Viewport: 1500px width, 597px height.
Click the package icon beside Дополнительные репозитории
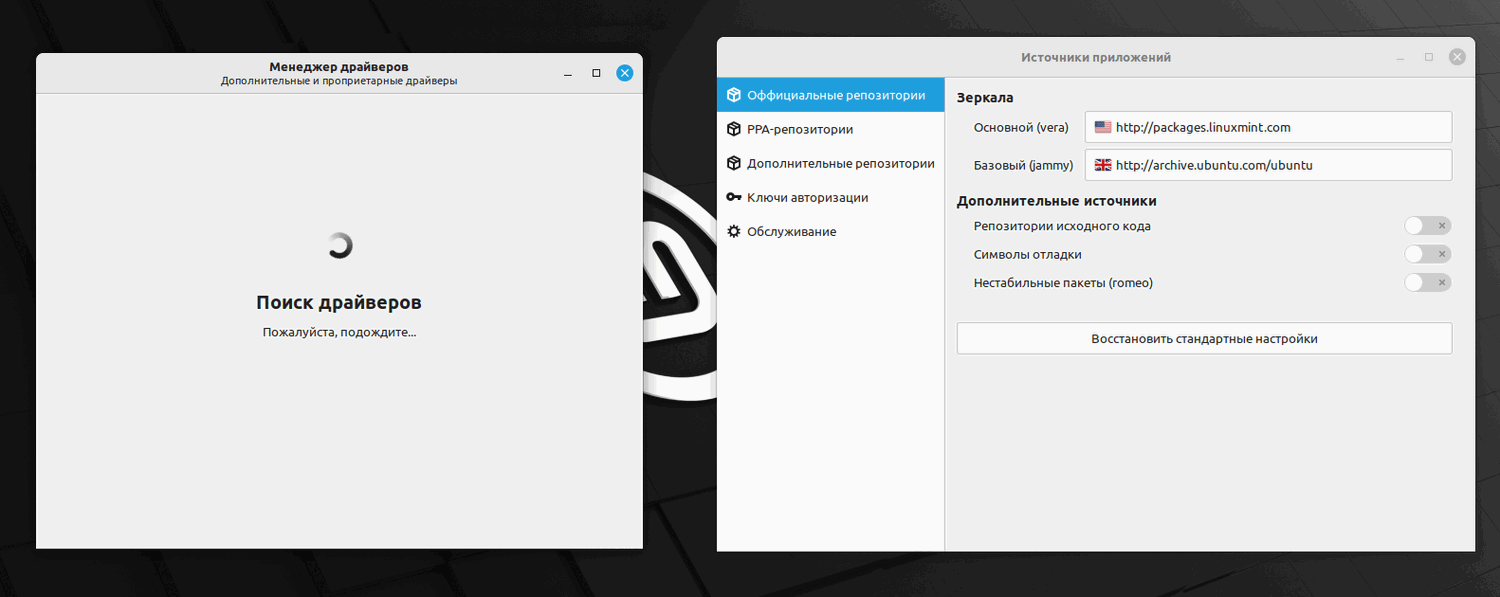tap(734, 163)
